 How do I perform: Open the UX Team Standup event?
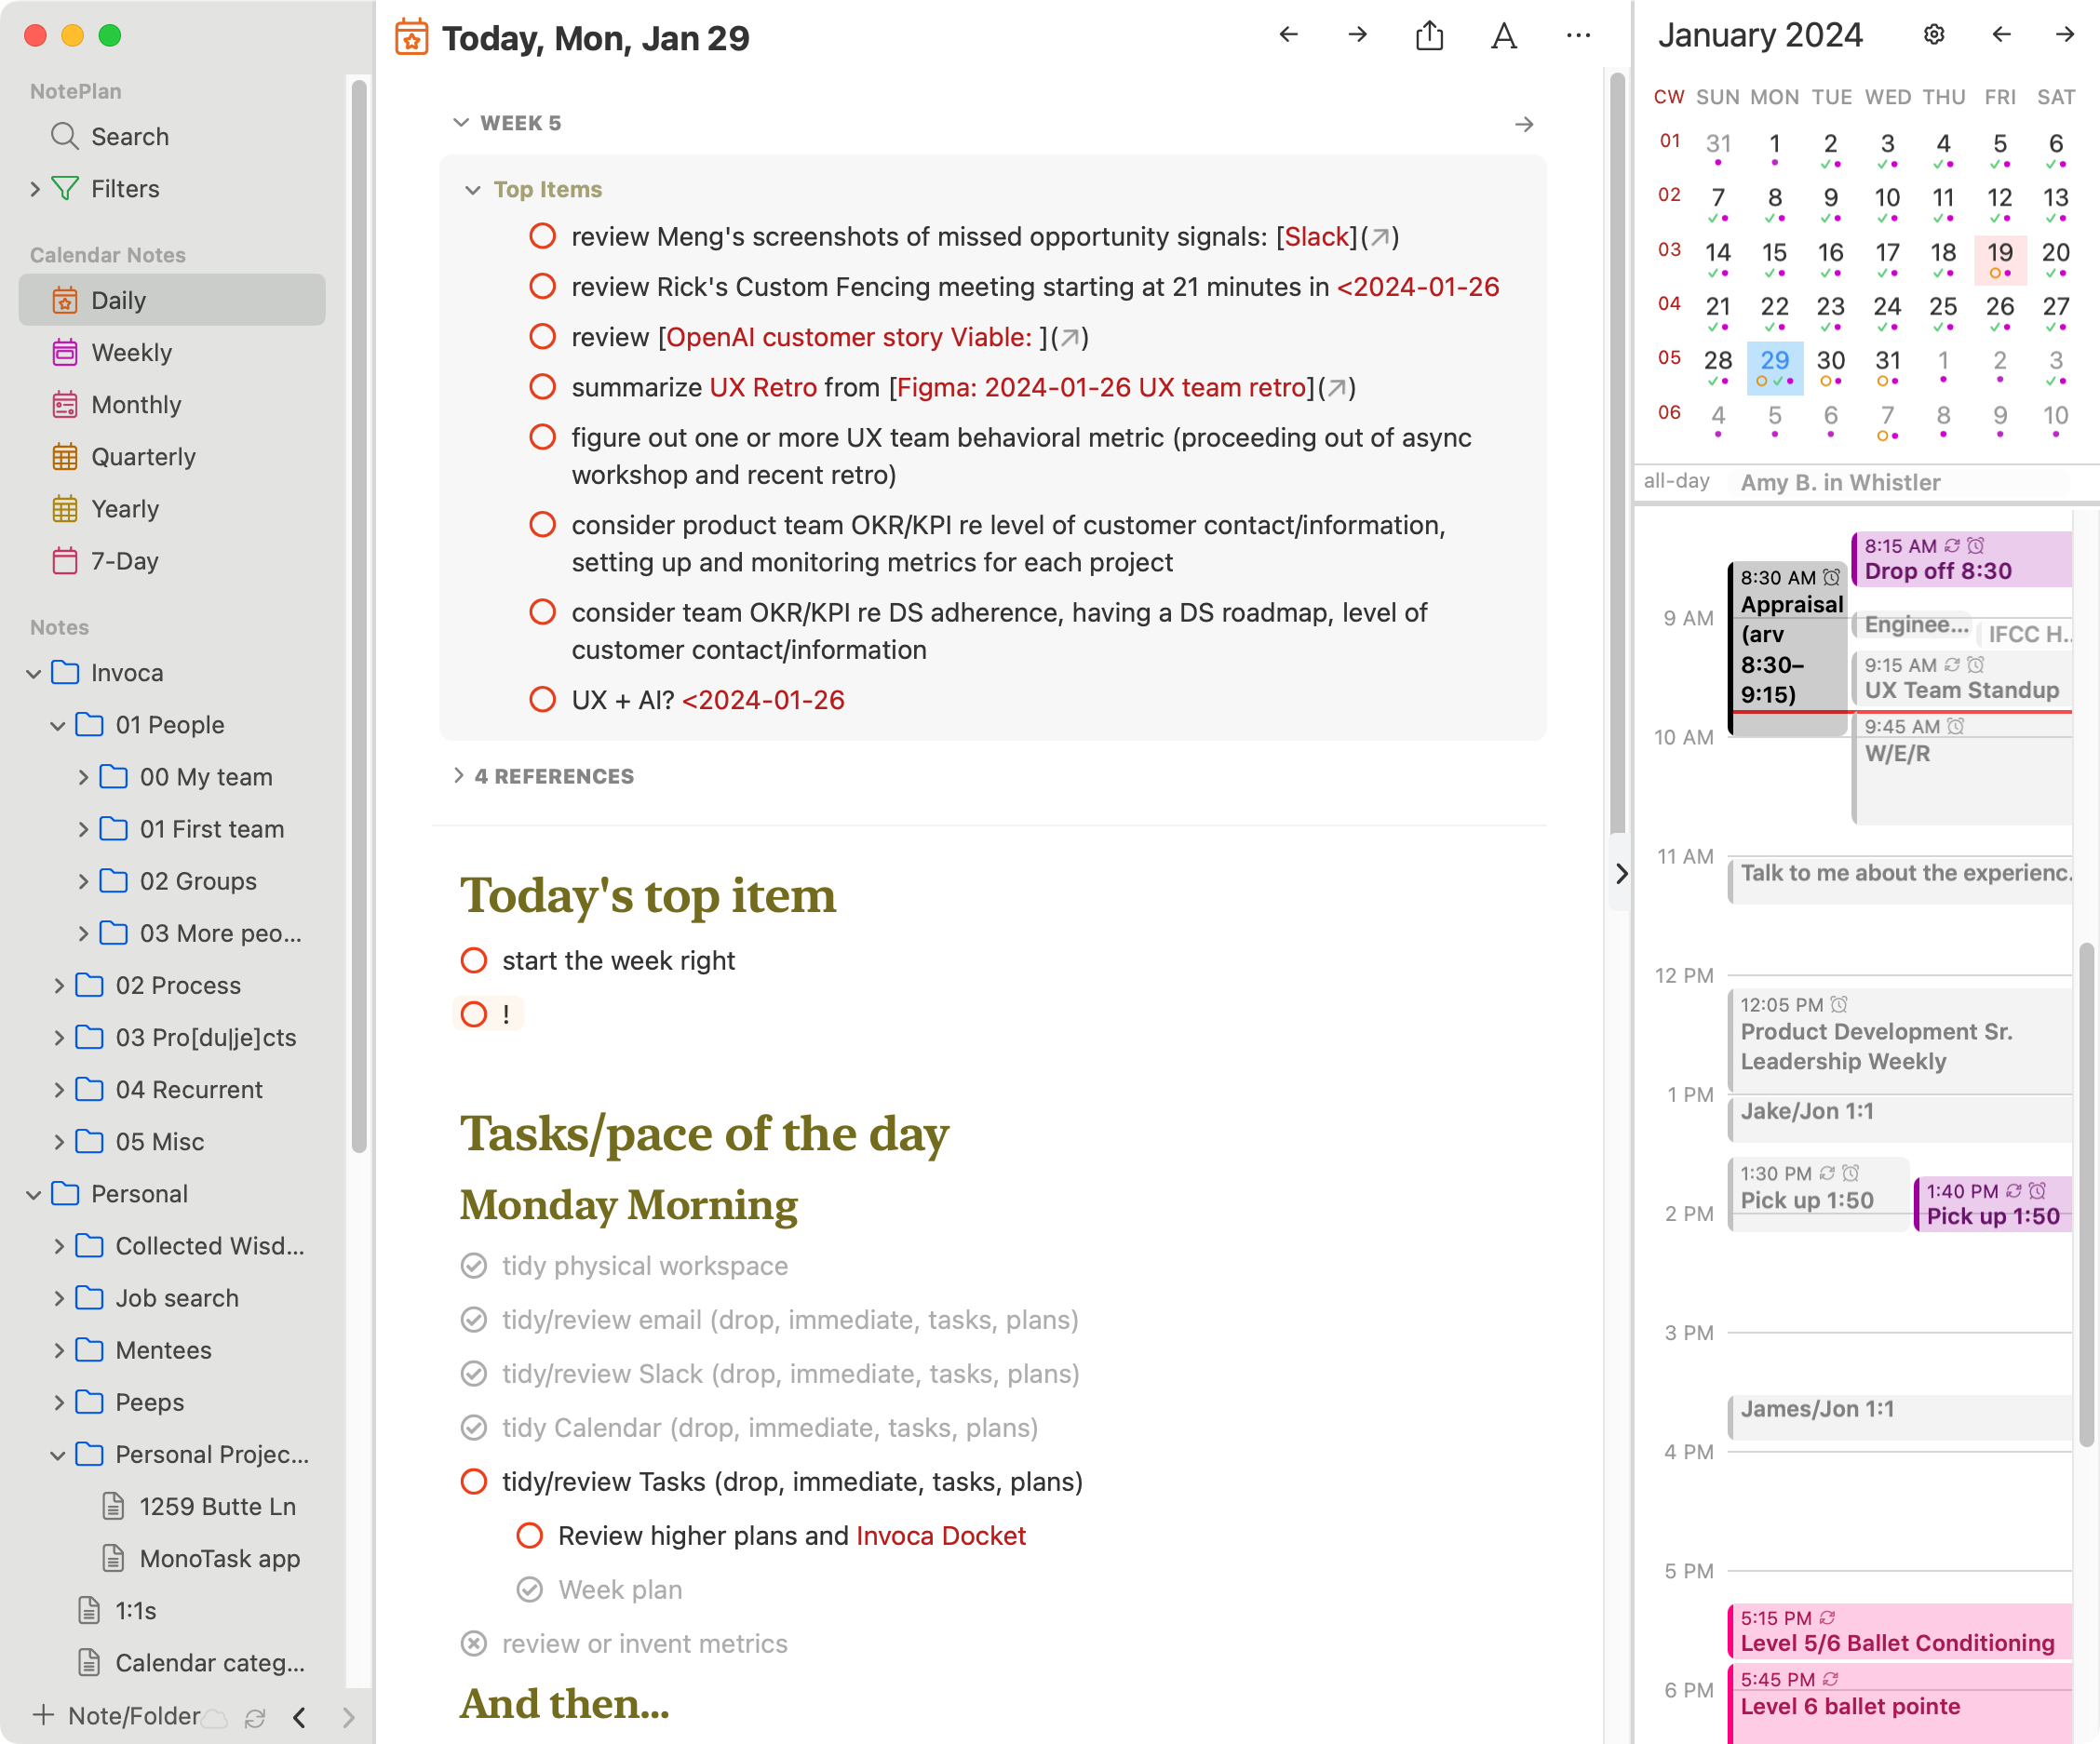pos(1961,679)
